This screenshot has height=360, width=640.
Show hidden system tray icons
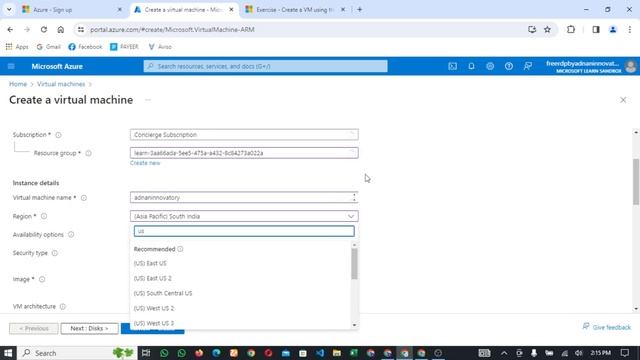(x=504, y=353)
